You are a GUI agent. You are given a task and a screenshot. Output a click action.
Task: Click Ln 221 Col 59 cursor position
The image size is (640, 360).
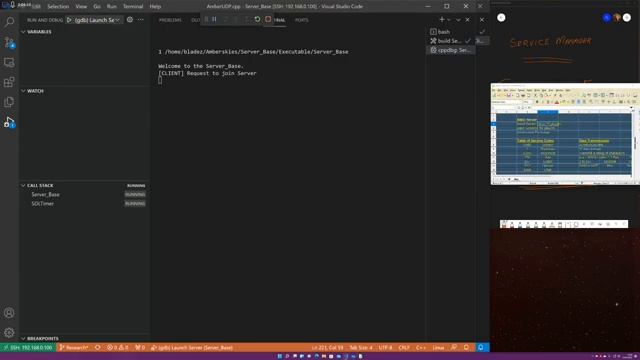click(x=327, y=348)
